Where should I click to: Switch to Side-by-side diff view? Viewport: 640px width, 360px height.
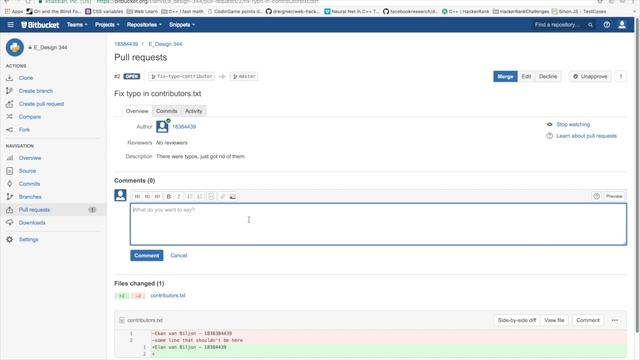coord(517,320)
